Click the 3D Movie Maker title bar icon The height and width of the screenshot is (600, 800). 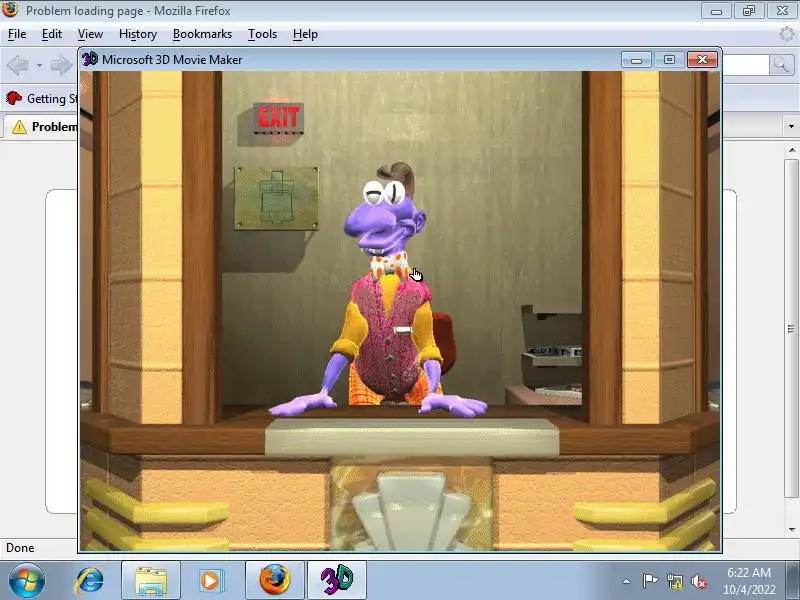pos(90,59)
